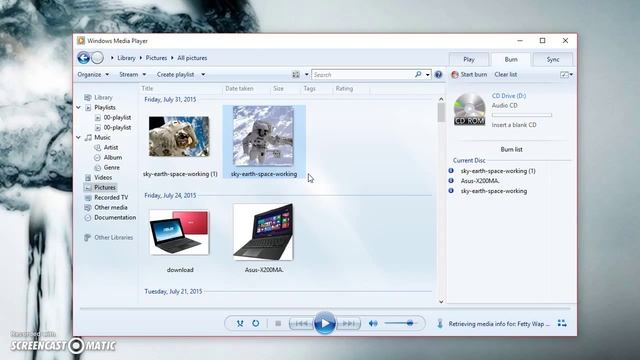
Task: Toggle shuffle playback
Action: click(240, 323)
